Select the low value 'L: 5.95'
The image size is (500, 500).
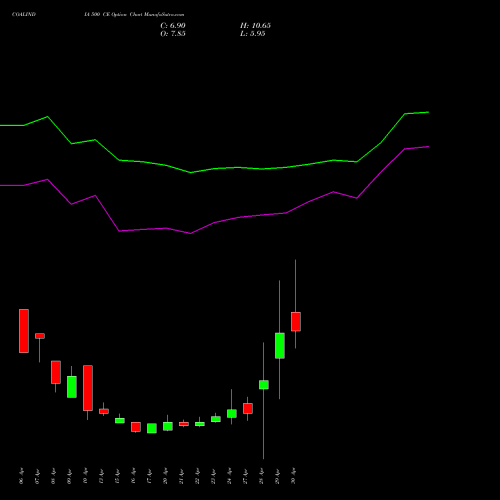pos(253,34)
